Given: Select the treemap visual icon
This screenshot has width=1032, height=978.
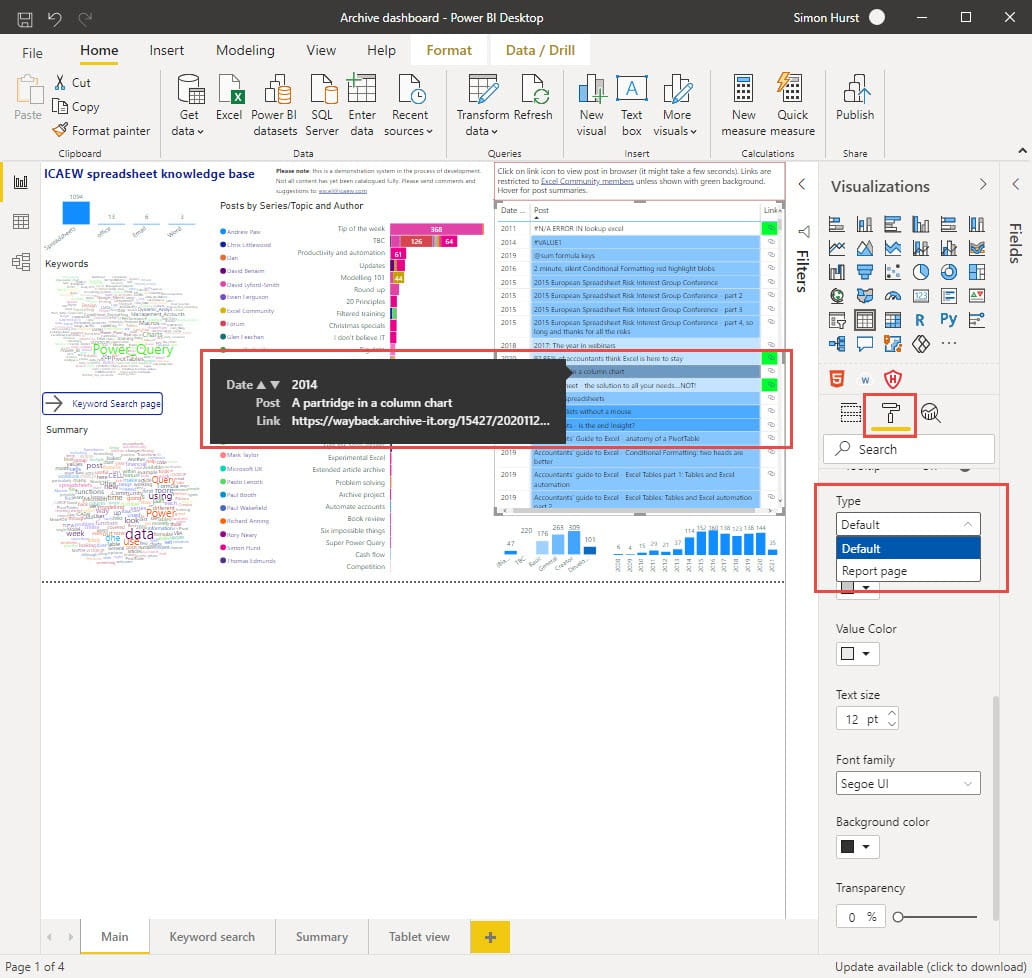Looking at the screenshot, I should point(977,272).
